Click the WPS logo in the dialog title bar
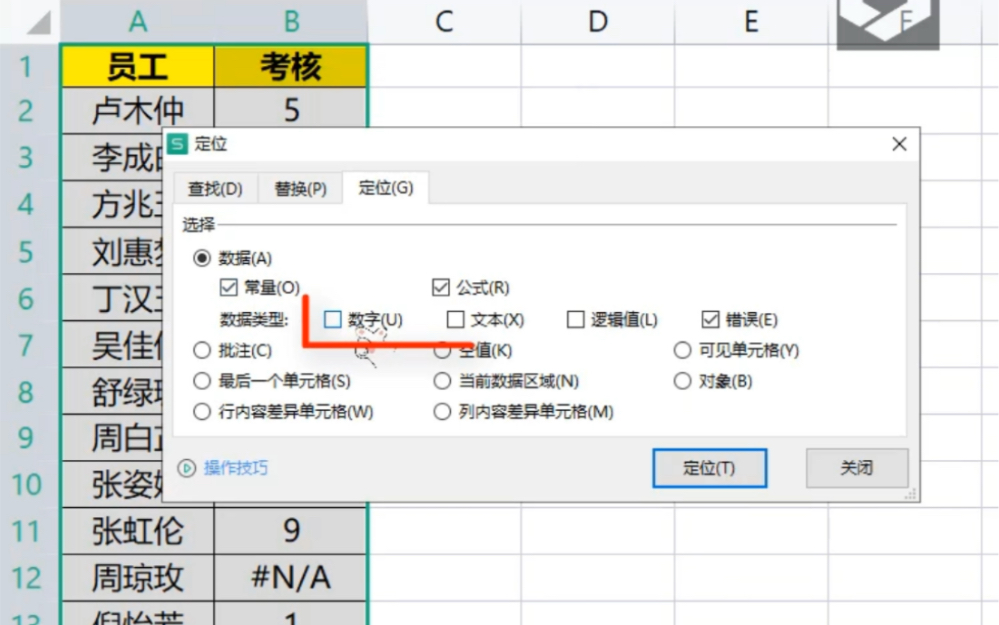This screenshot has width=999, height=625. (x=178, y=144)
